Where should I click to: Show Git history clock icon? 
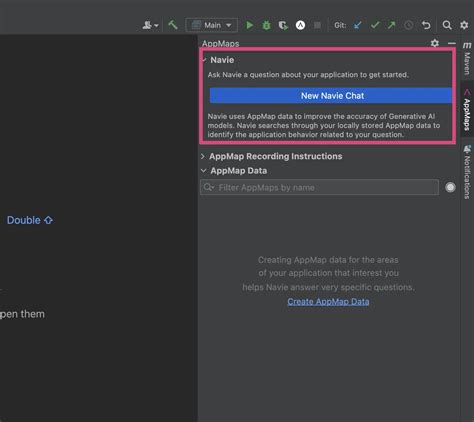tap(409, 25)
